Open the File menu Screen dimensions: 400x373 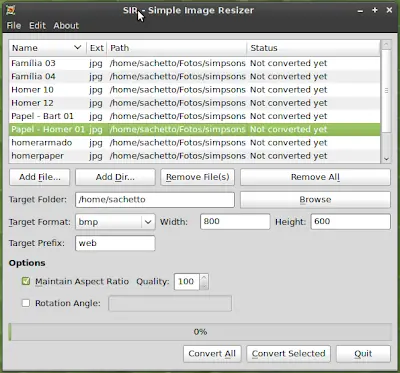coord(14,26)
